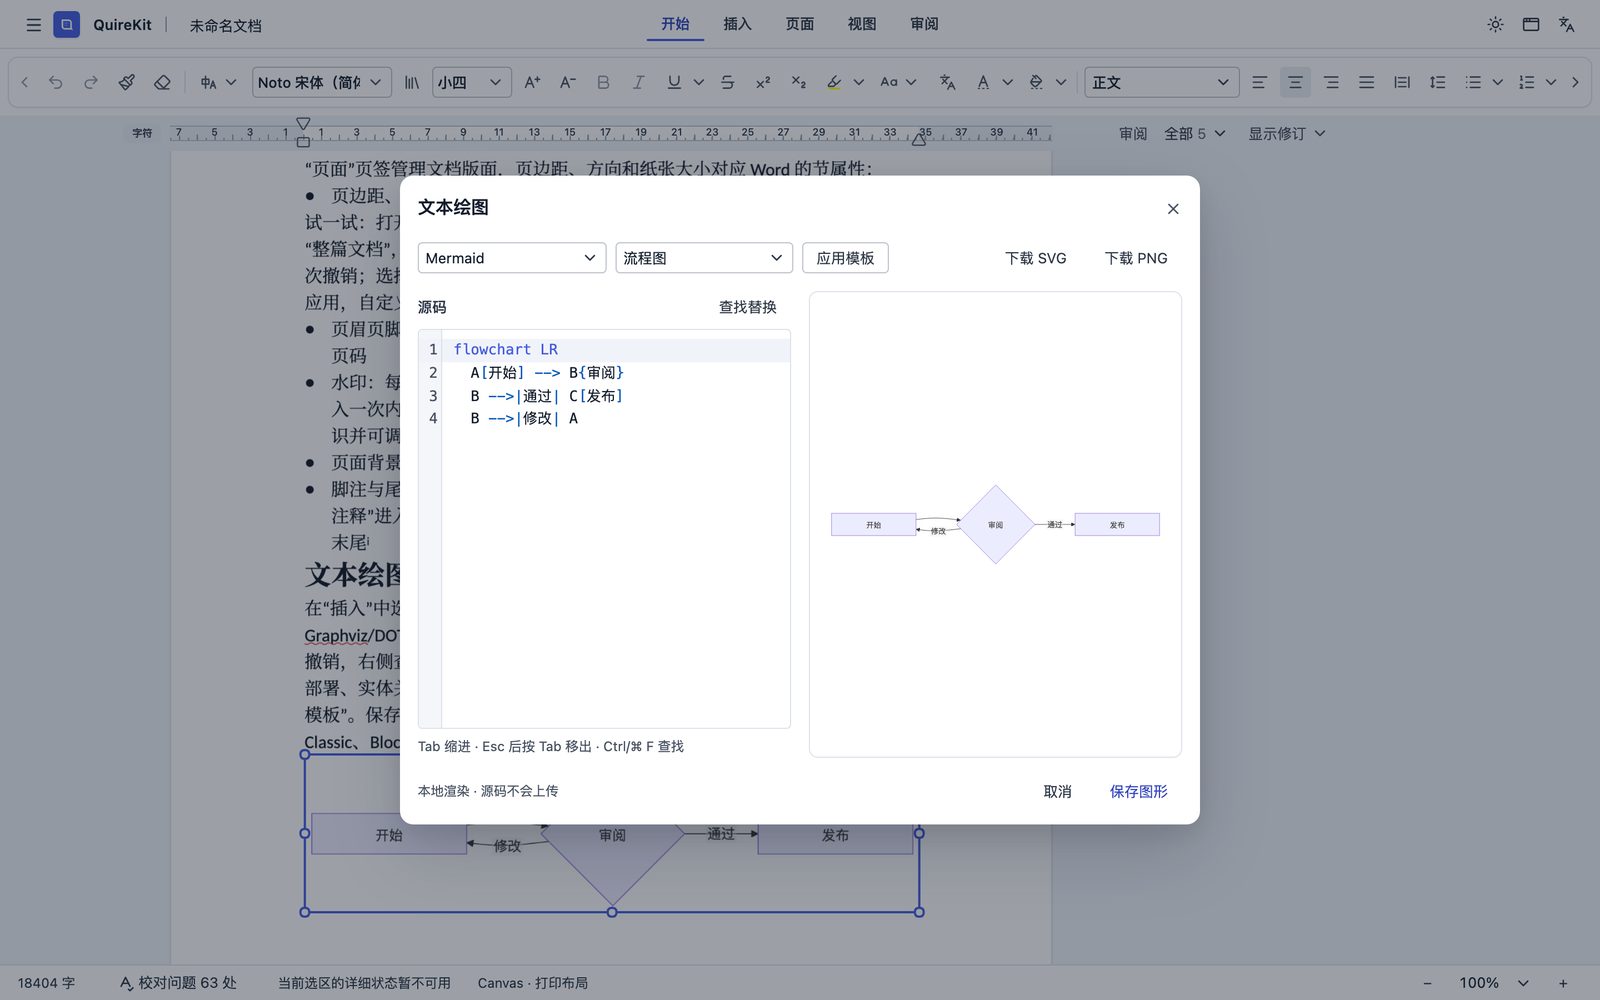Click the clear formatting eraser icon
Image resolution: width=1600 pixels, height=1000 pixels.
[162, 82]
